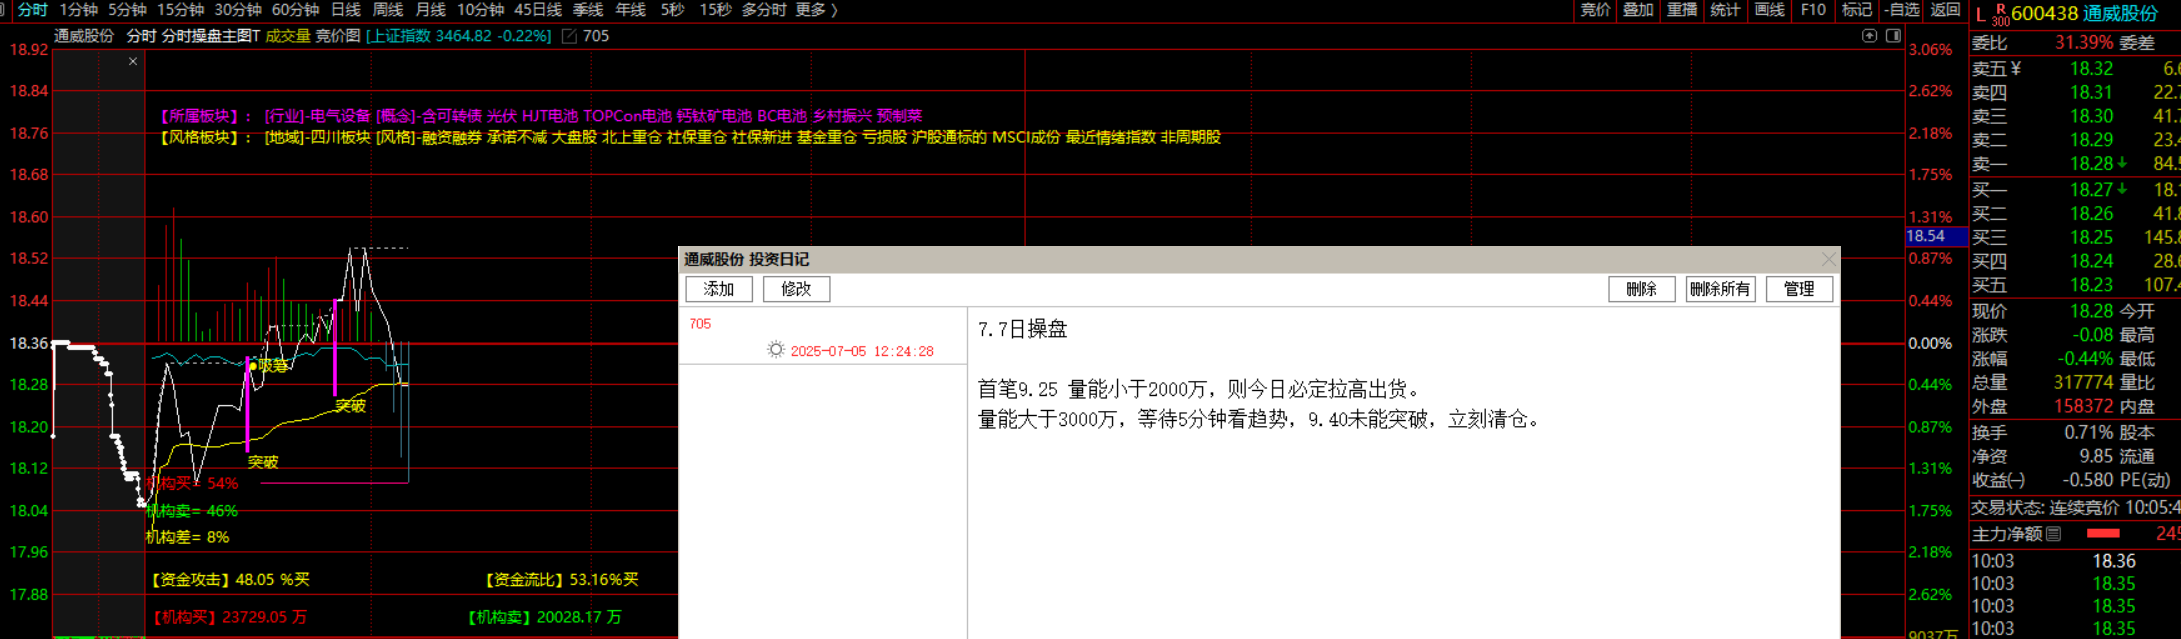Click the sun icon next to the diary timestamp
The width and height of the screenshot is (2181, 639).
776,350
